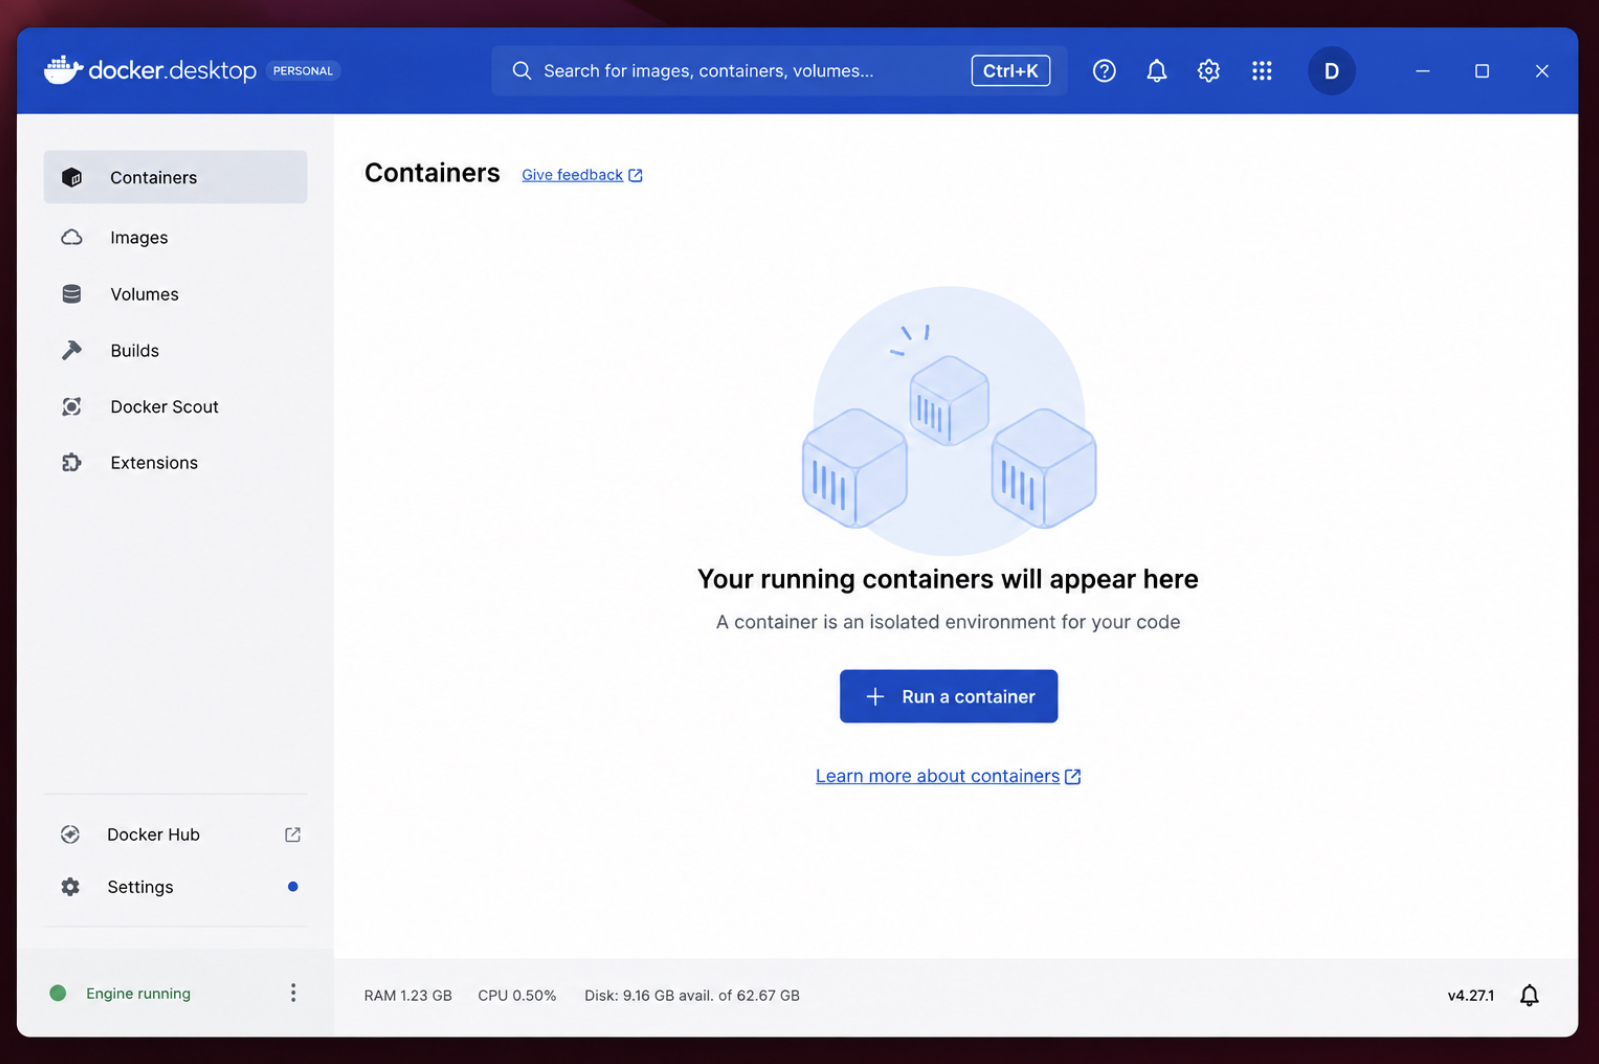Screen dimensions: 1599x1064
Task: Click the search magnifier icon
Action: pos(522,71)
